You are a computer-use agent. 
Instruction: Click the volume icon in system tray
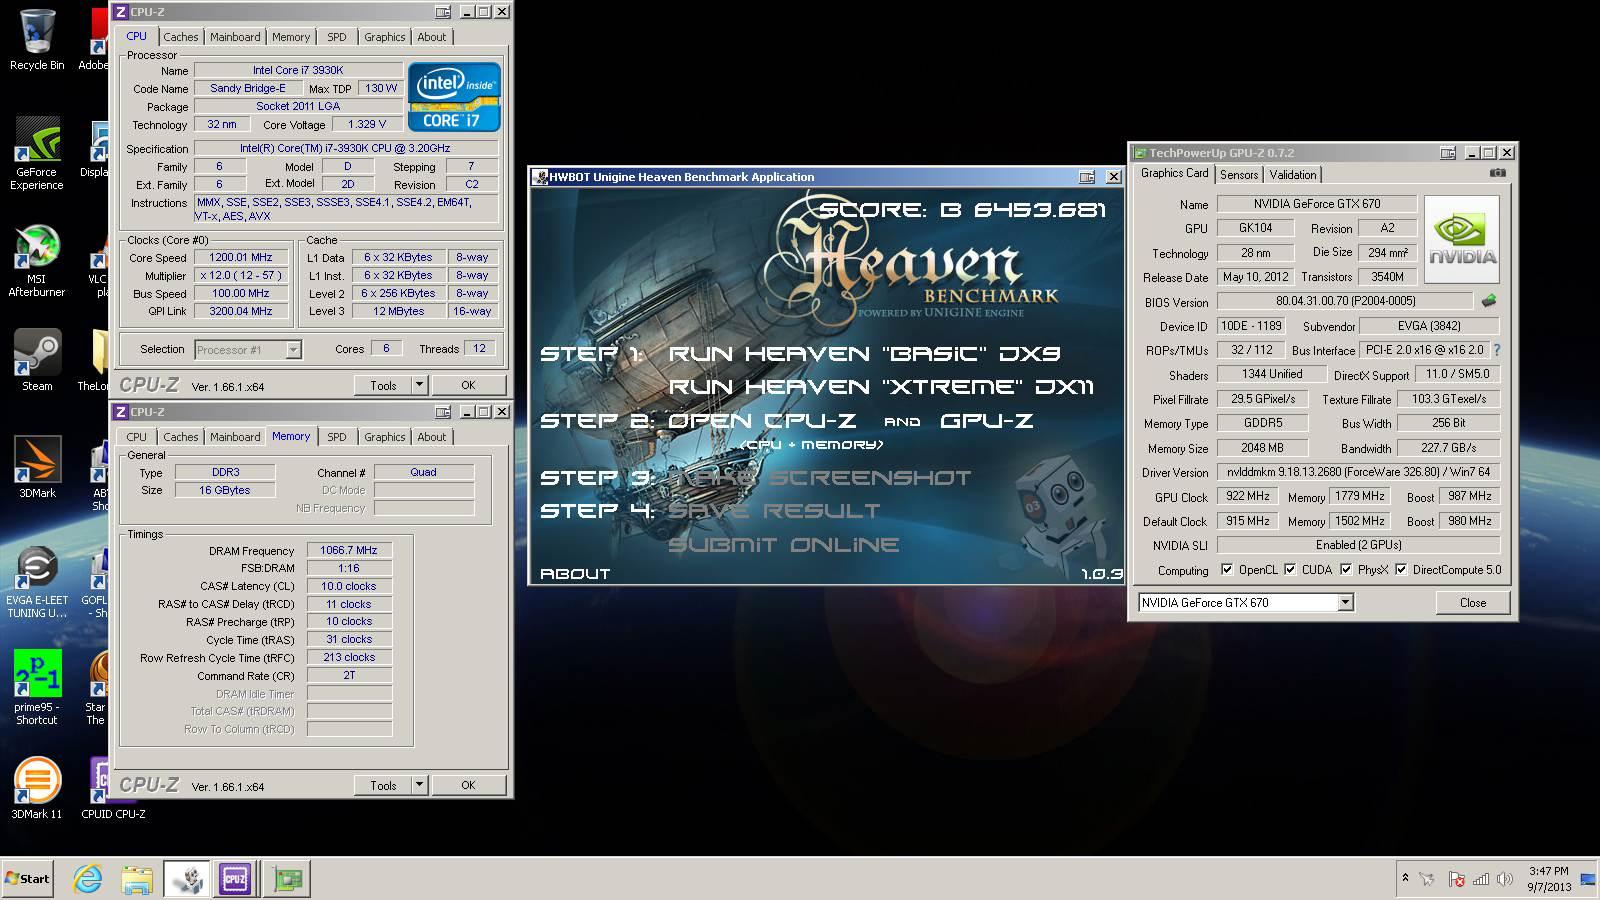[1505, 879]
